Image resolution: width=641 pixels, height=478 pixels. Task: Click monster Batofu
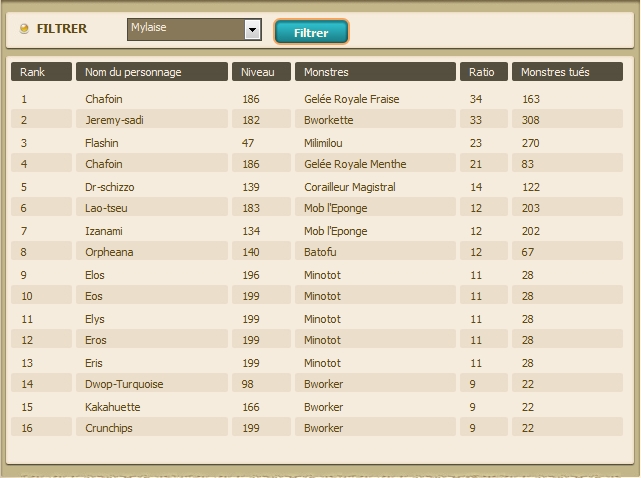pos(320,252)
